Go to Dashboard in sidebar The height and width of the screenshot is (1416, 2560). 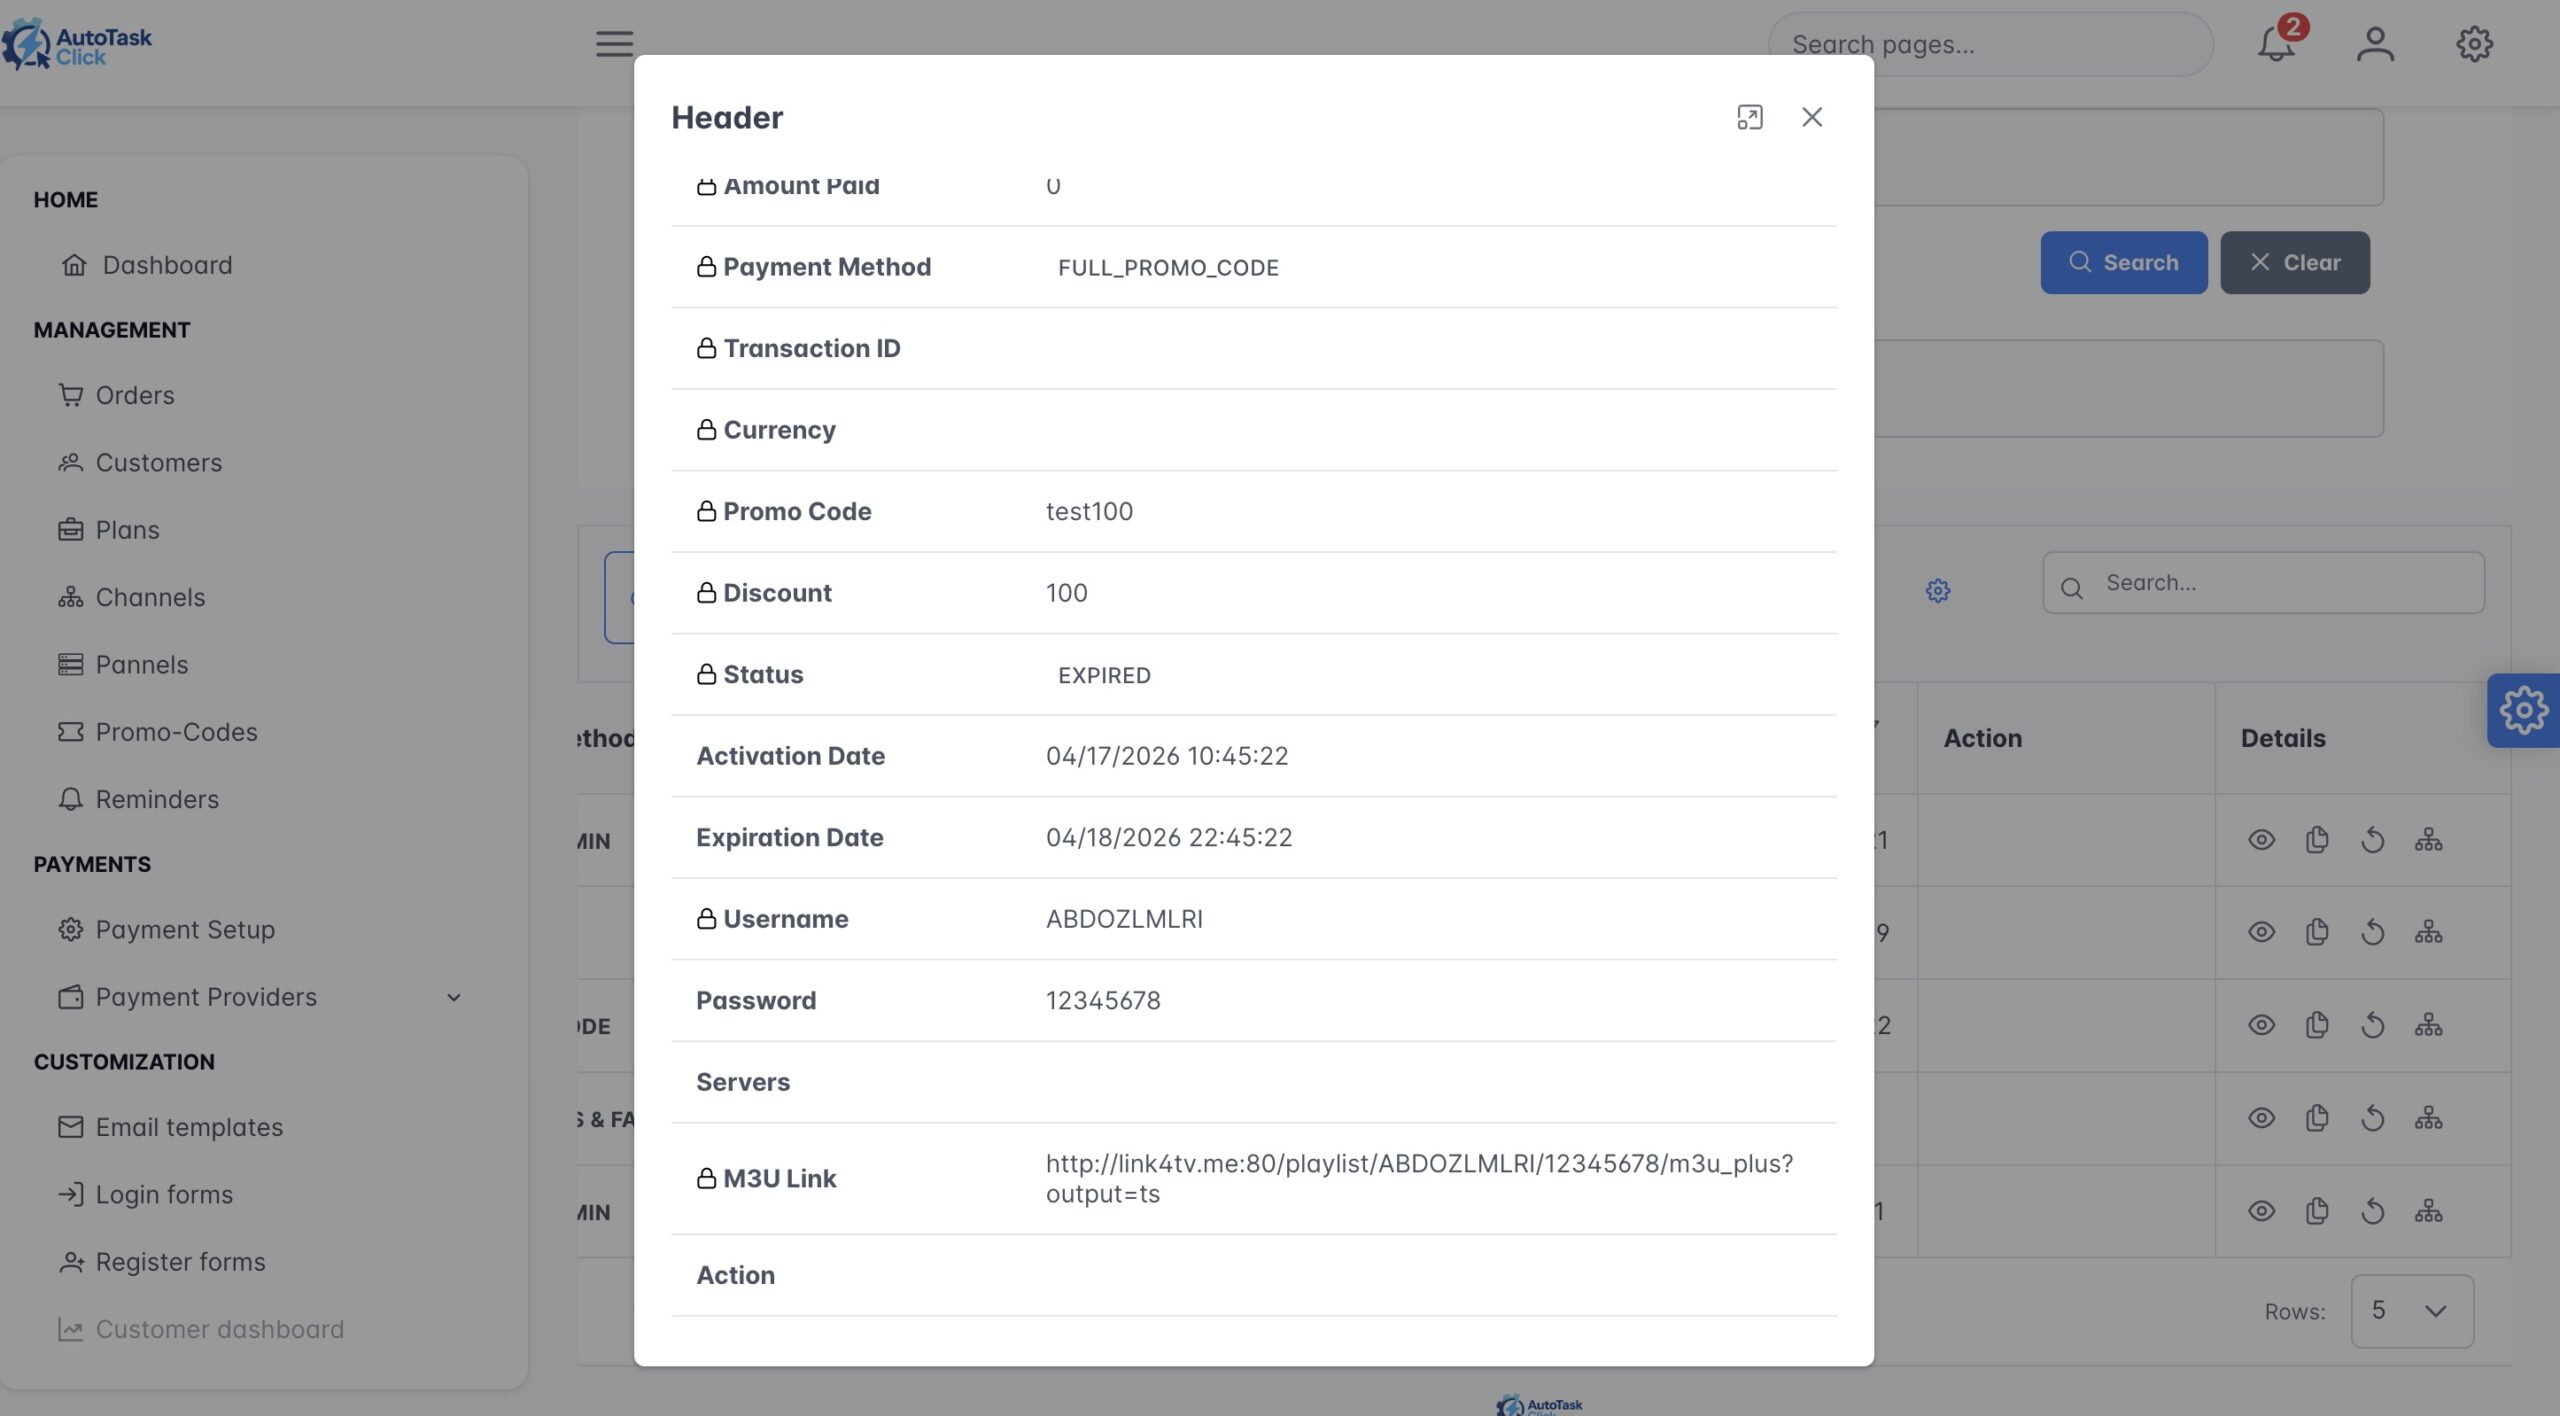point(147,265)
